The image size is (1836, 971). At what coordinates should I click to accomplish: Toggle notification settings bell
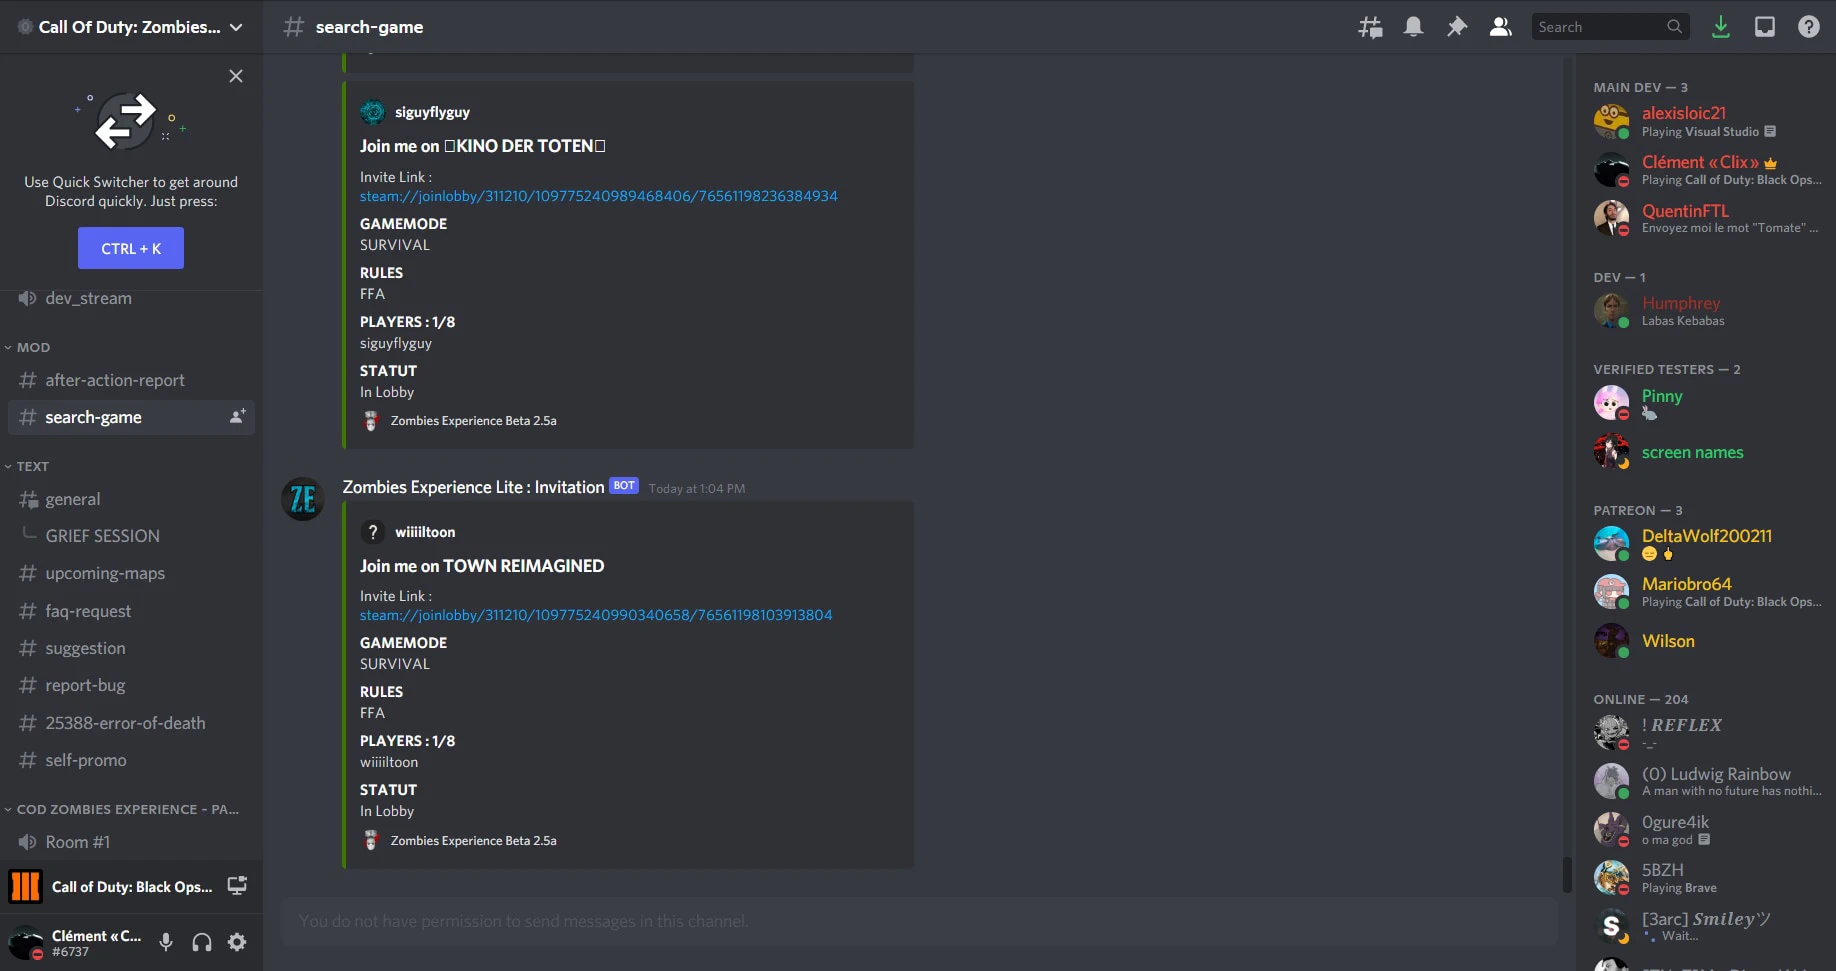tap(1413, 27)
